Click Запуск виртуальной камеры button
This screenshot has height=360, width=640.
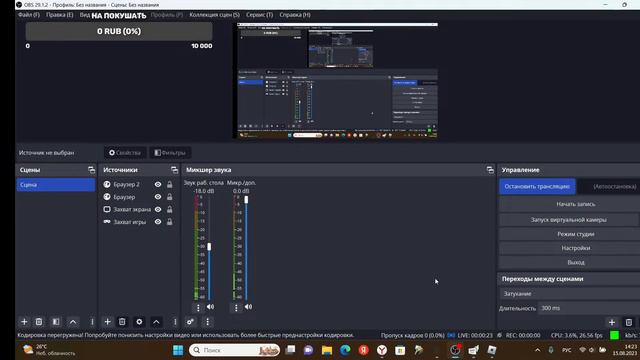[x=569, y=220]
